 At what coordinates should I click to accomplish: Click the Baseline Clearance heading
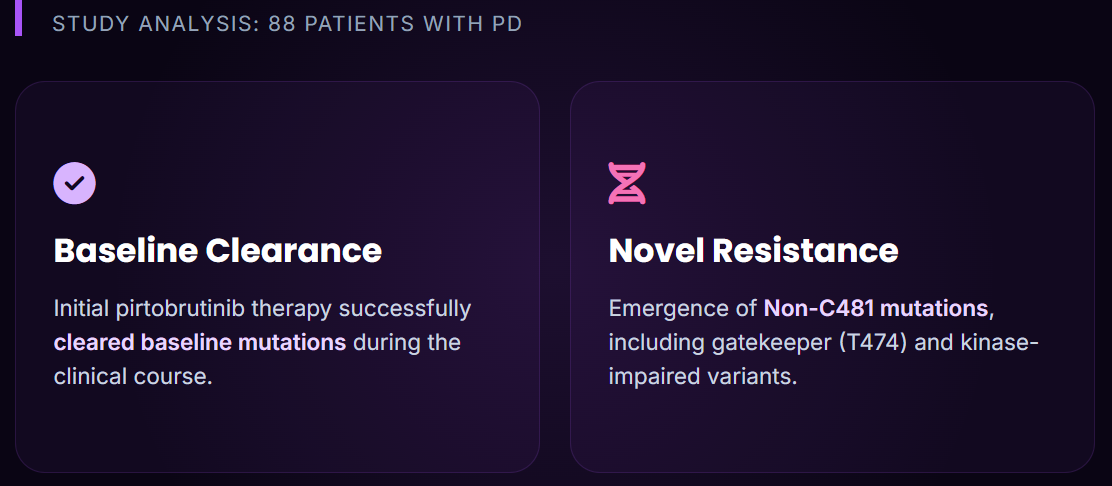tap(217, 250)
